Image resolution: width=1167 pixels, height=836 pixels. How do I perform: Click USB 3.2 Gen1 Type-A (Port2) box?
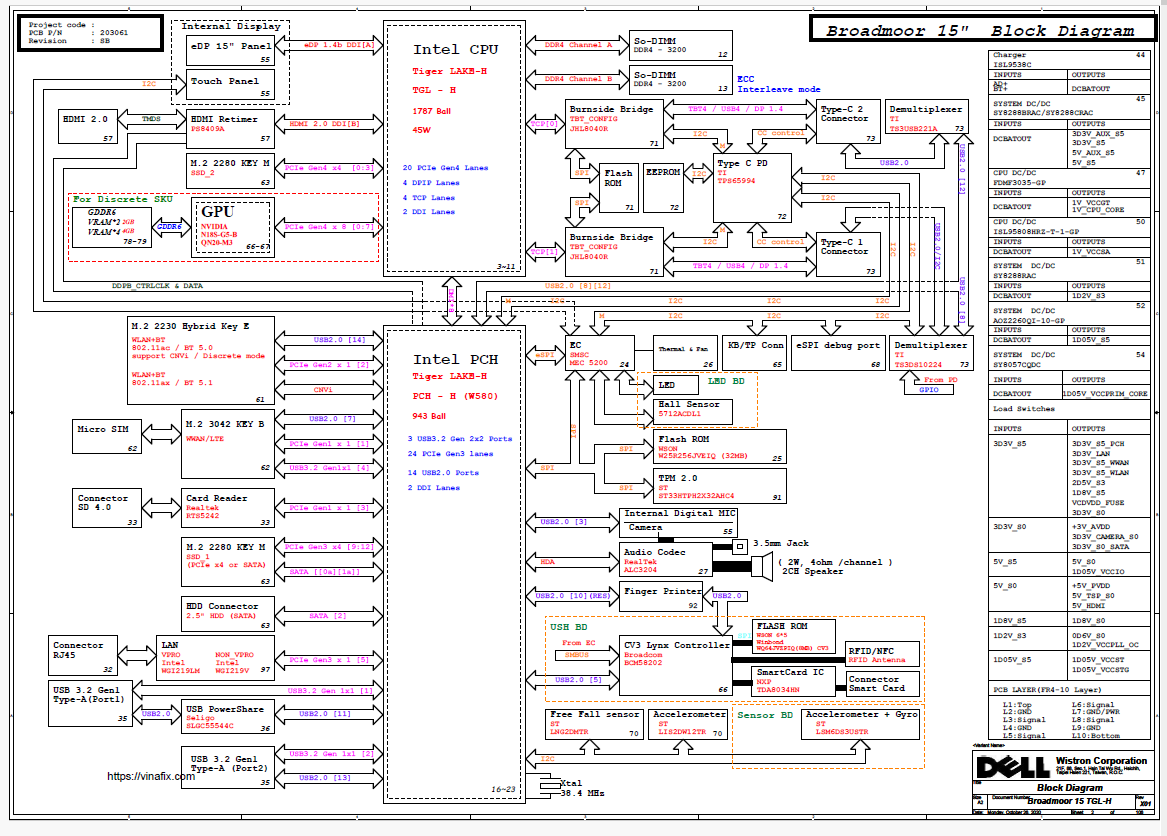pyautogui.click(x=228, y=768)
